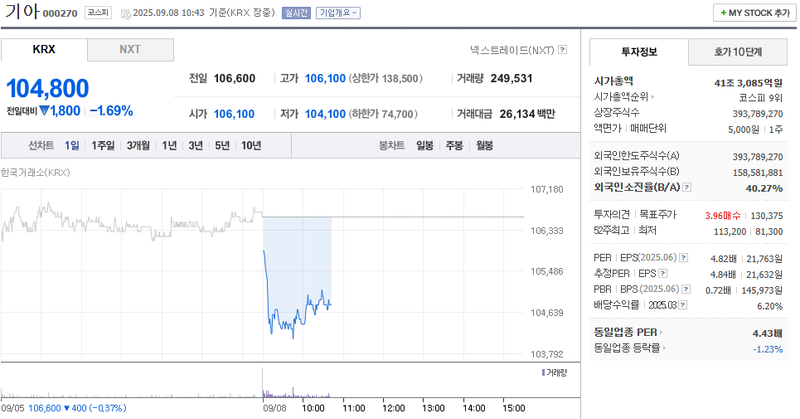
Task: Click the 넥스트레이드(NXT) link
Action: point(512,50)
